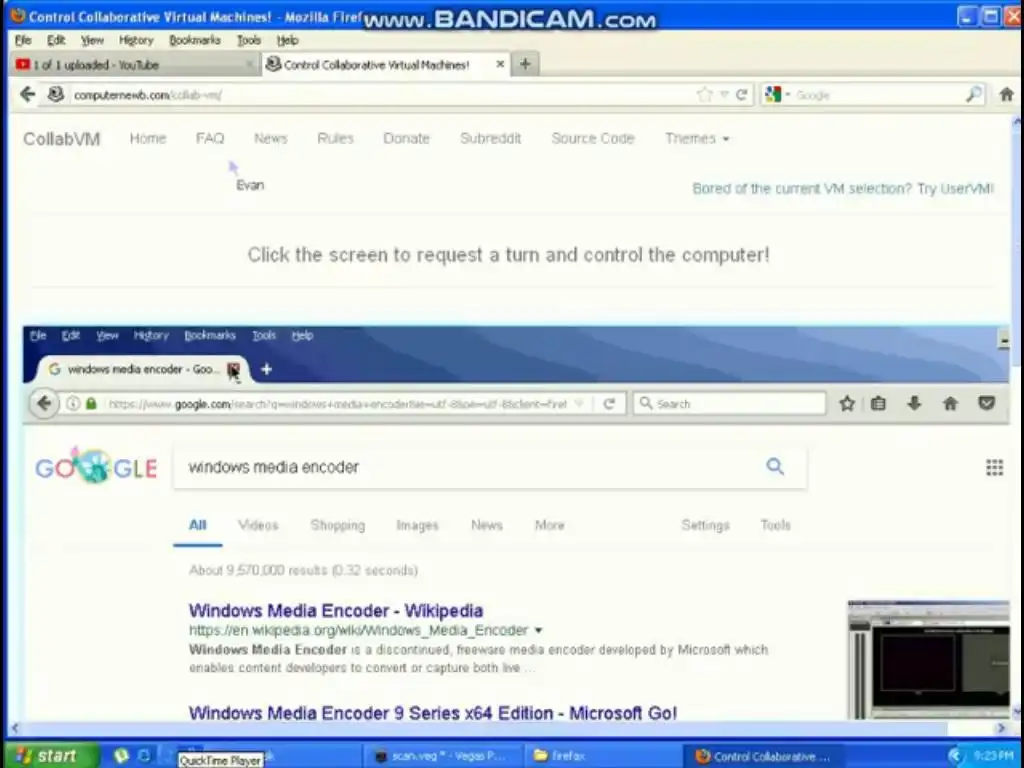
Task: Open the More results dropdown
Action: click(550, 525)
